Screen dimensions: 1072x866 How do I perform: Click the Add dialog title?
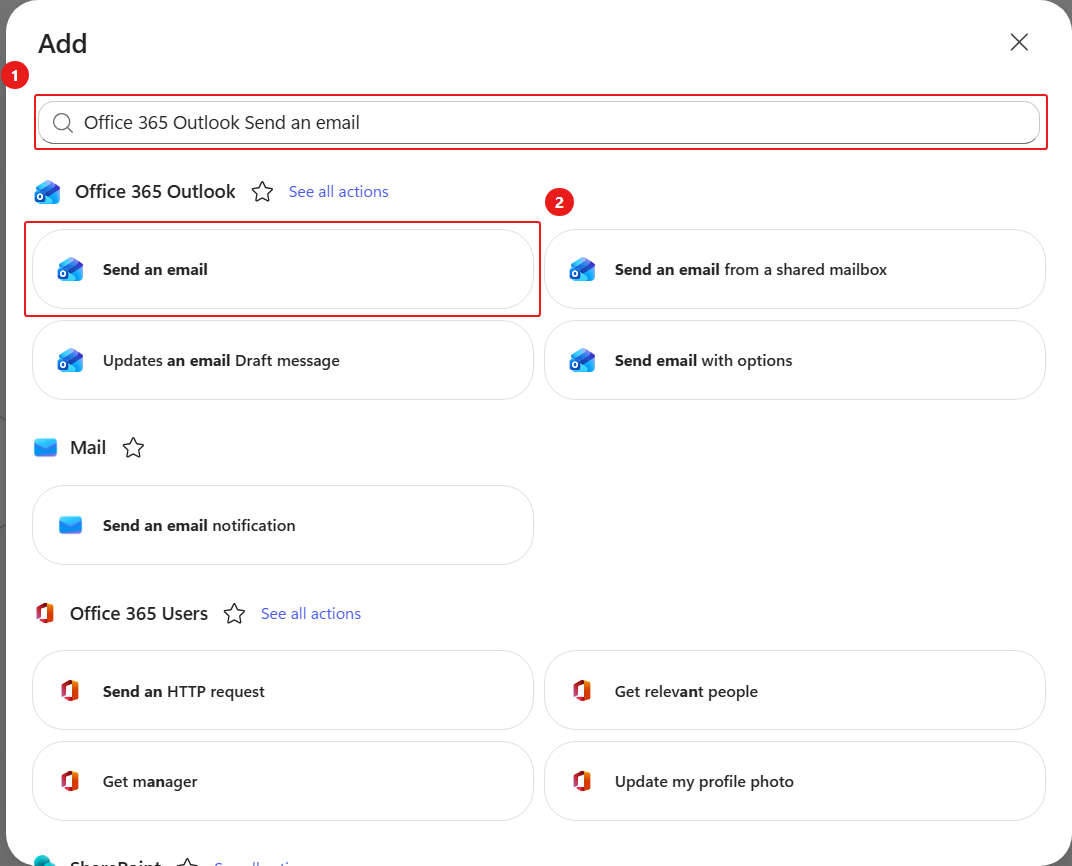click(62, 44)
